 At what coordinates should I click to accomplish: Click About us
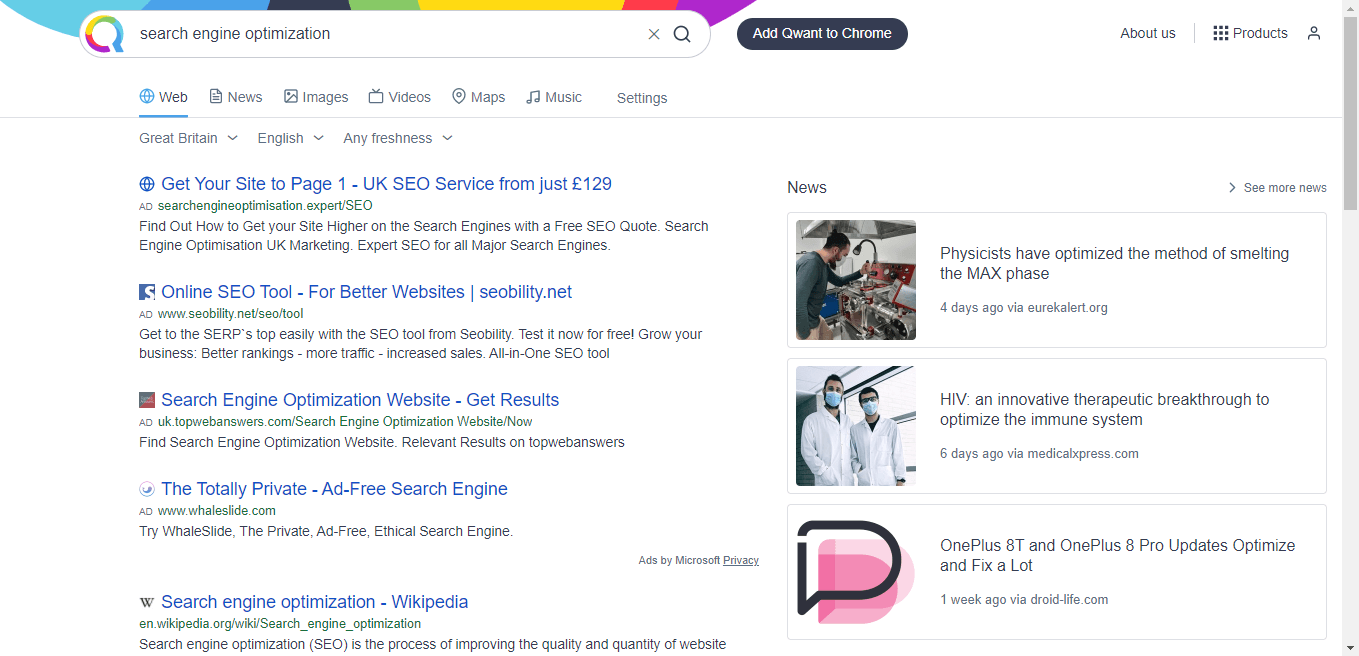[1147, 33]
